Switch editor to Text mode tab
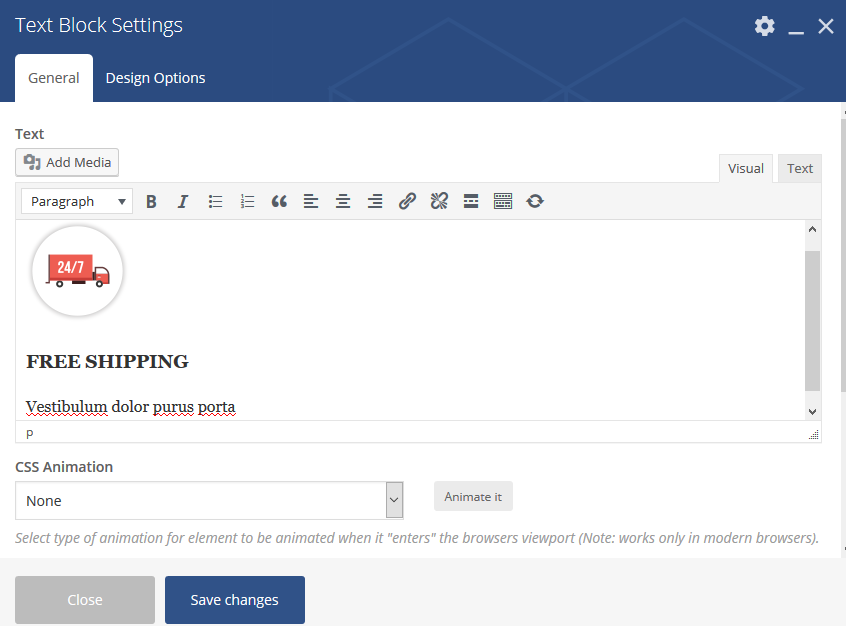The height and width of the screenshot is (626, 846). (x=799, y=168)
